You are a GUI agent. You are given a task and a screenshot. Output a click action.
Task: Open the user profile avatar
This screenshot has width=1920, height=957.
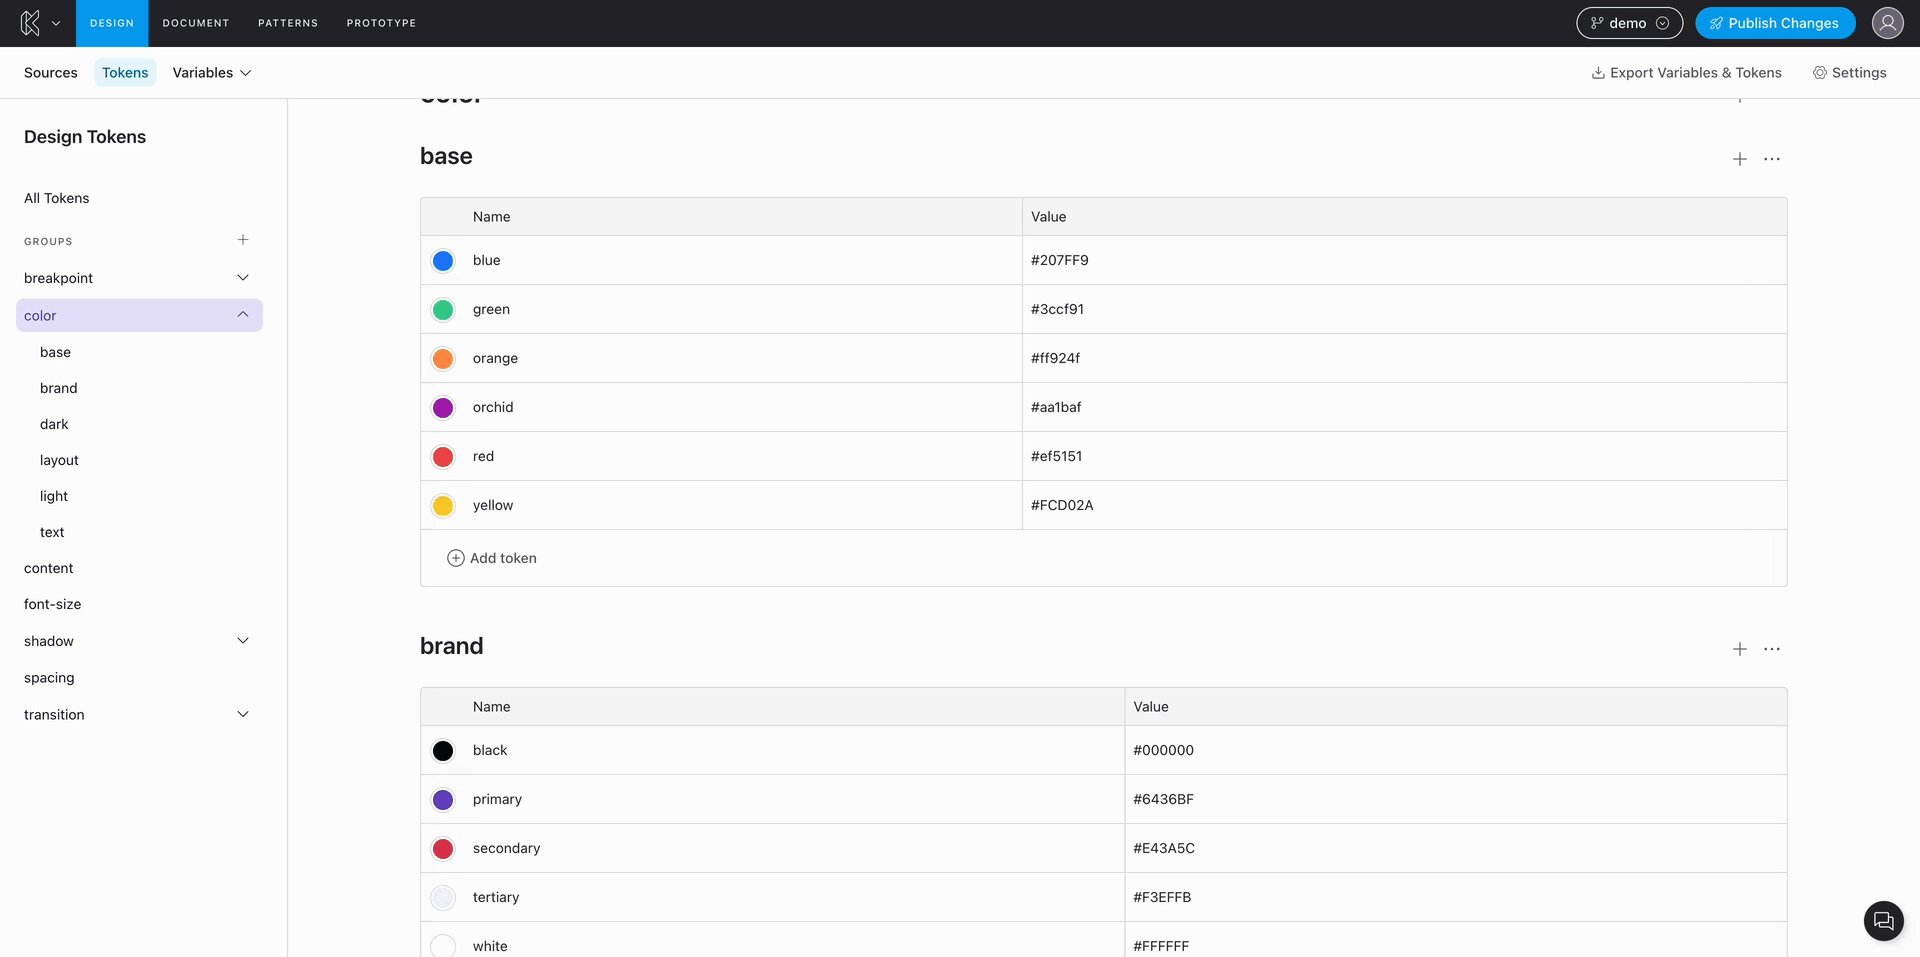pos(1887,23)
